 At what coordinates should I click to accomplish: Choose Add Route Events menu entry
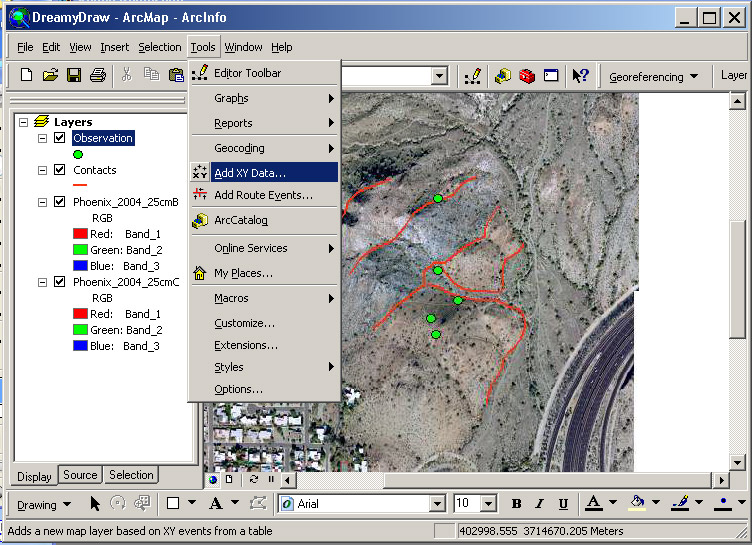point(264,195)
